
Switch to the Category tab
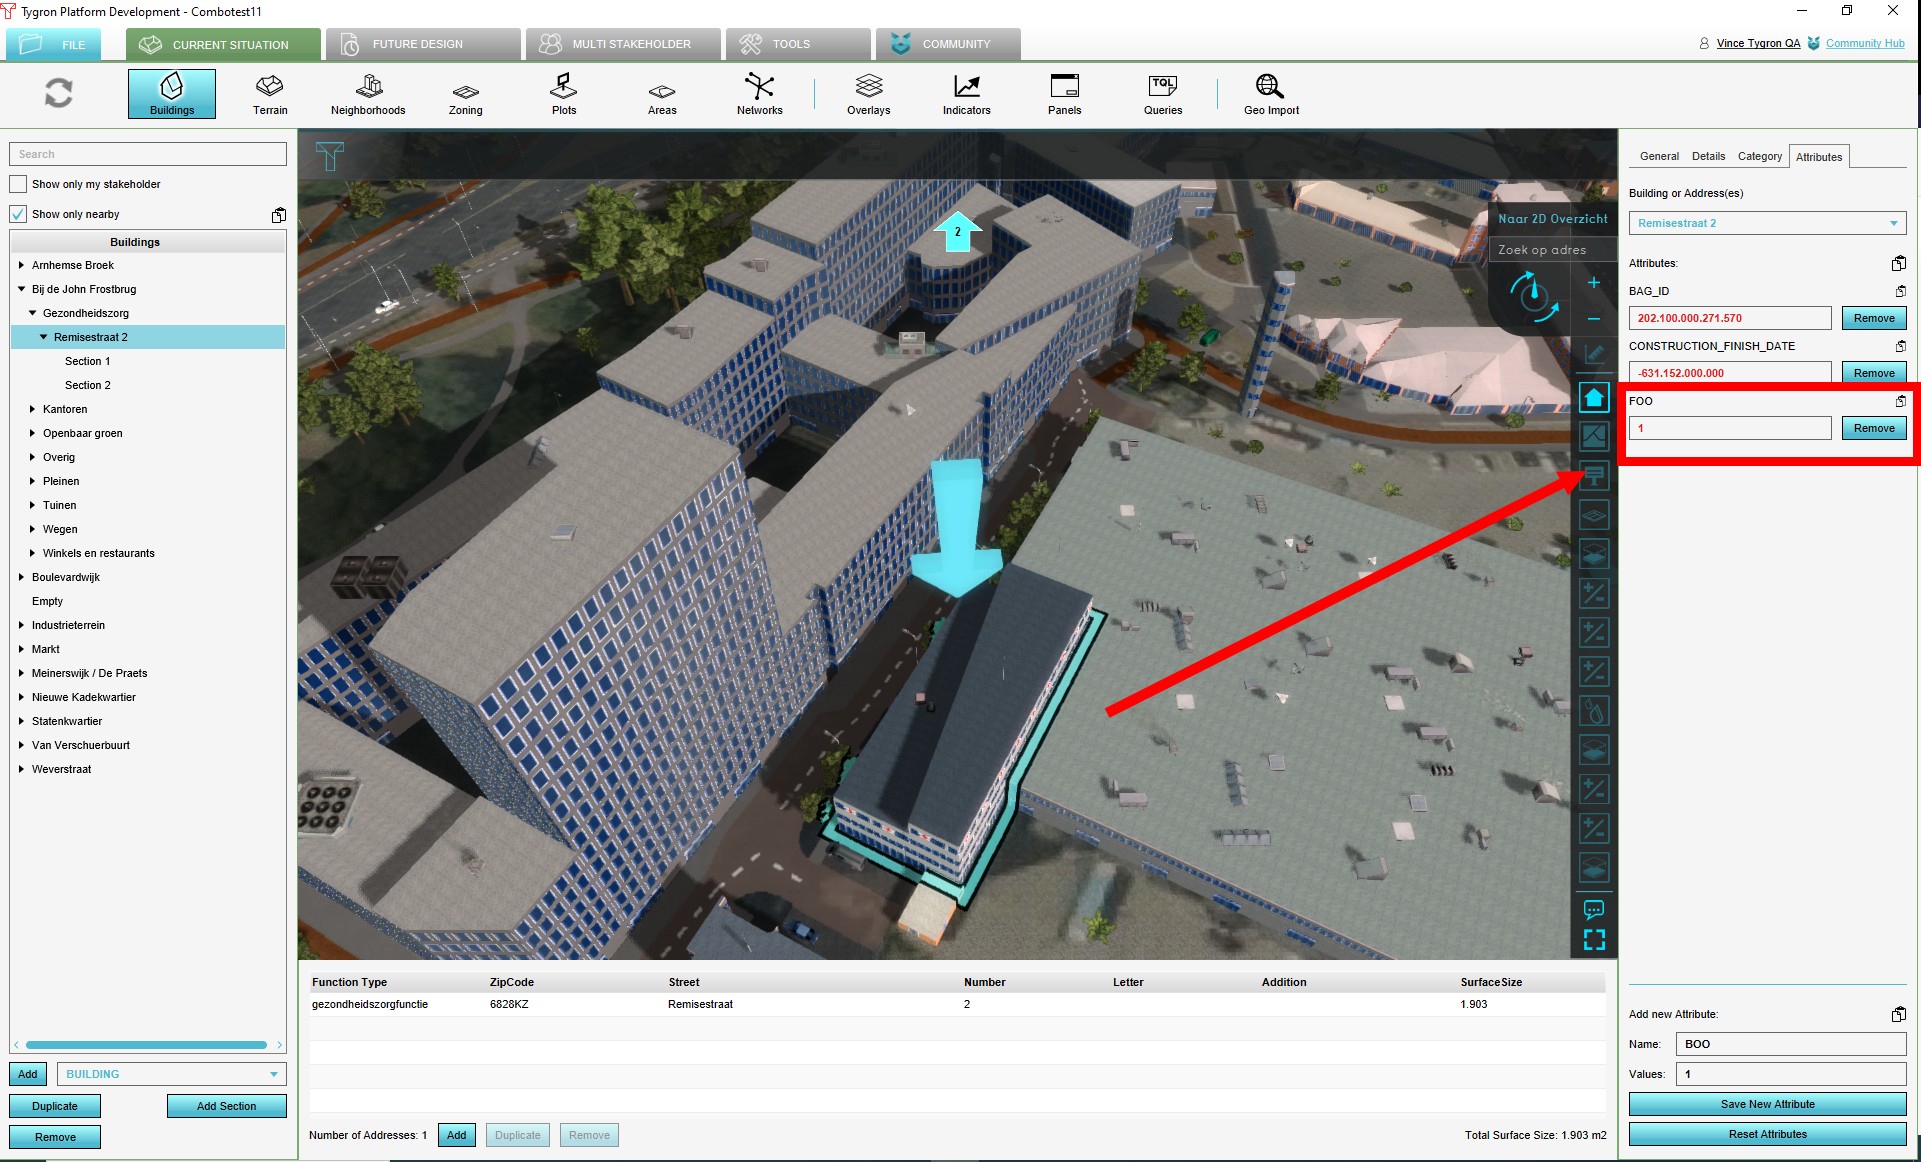pos(1759,156)
